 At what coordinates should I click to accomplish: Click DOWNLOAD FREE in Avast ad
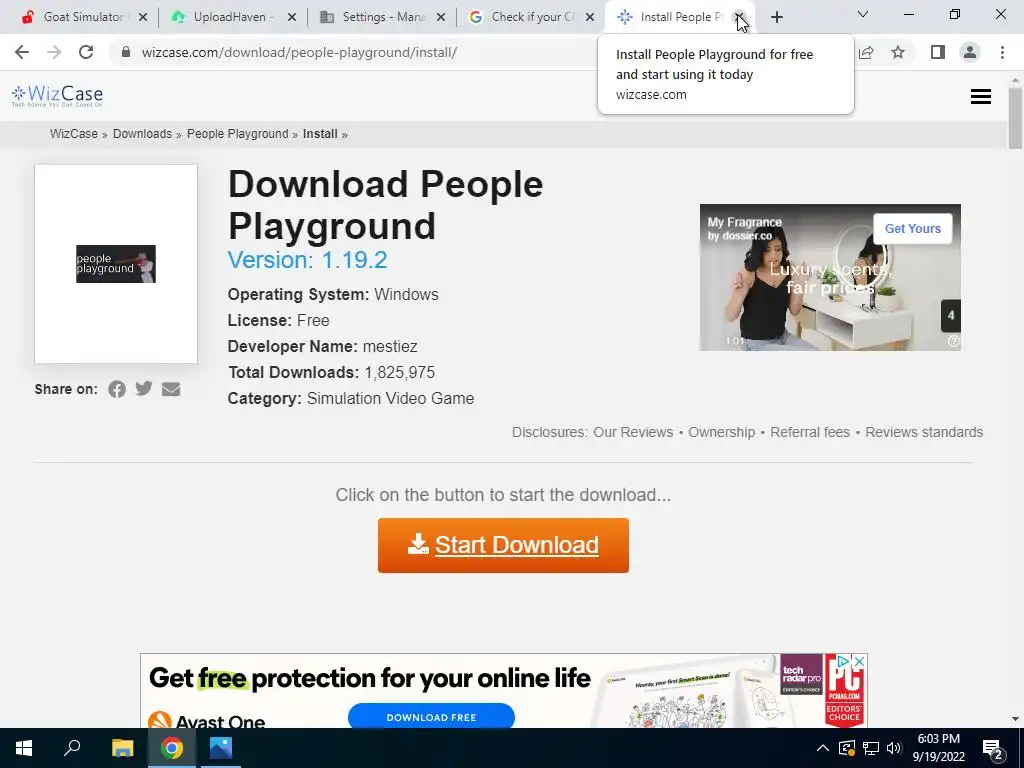tap(431, 717)
